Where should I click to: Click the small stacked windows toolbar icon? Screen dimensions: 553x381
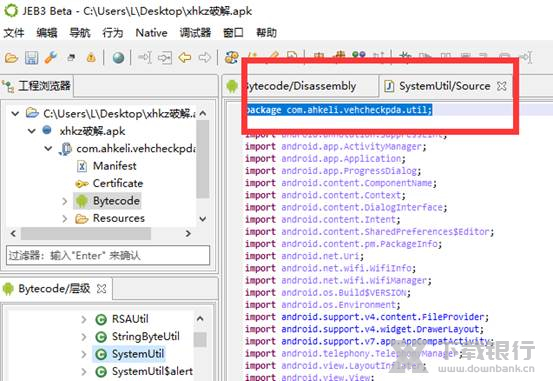coord(71,58)
